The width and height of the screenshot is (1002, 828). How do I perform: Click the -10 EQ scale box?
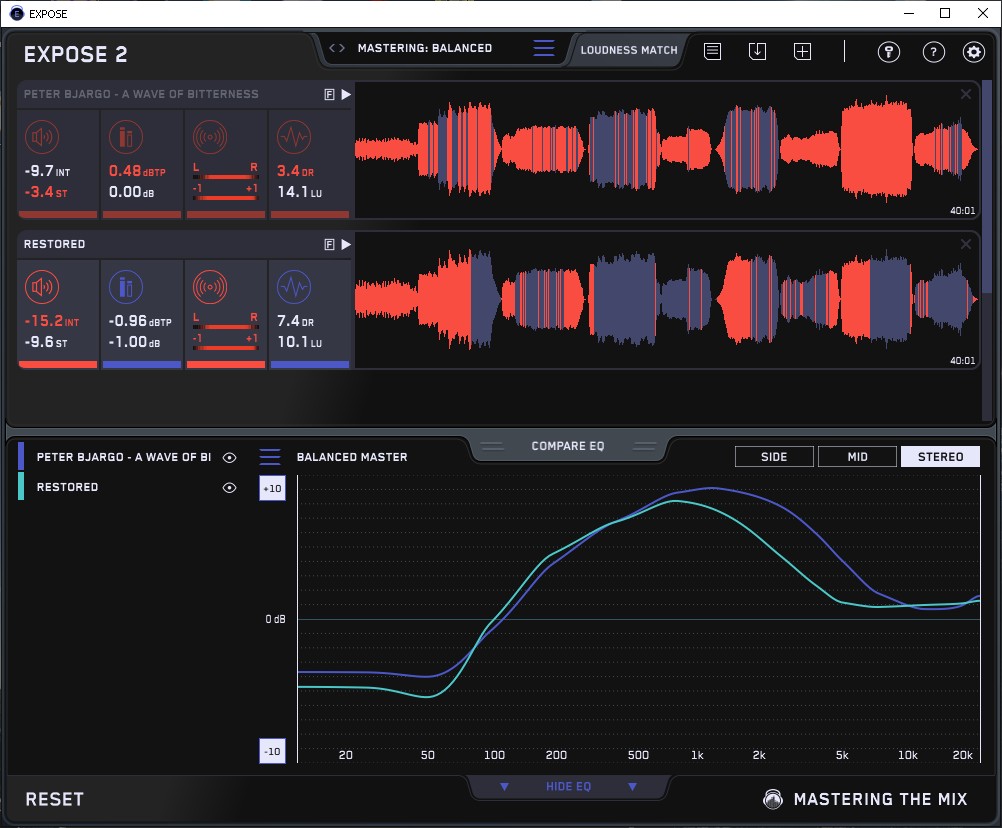pyautogui.click(x=272, y=751)
